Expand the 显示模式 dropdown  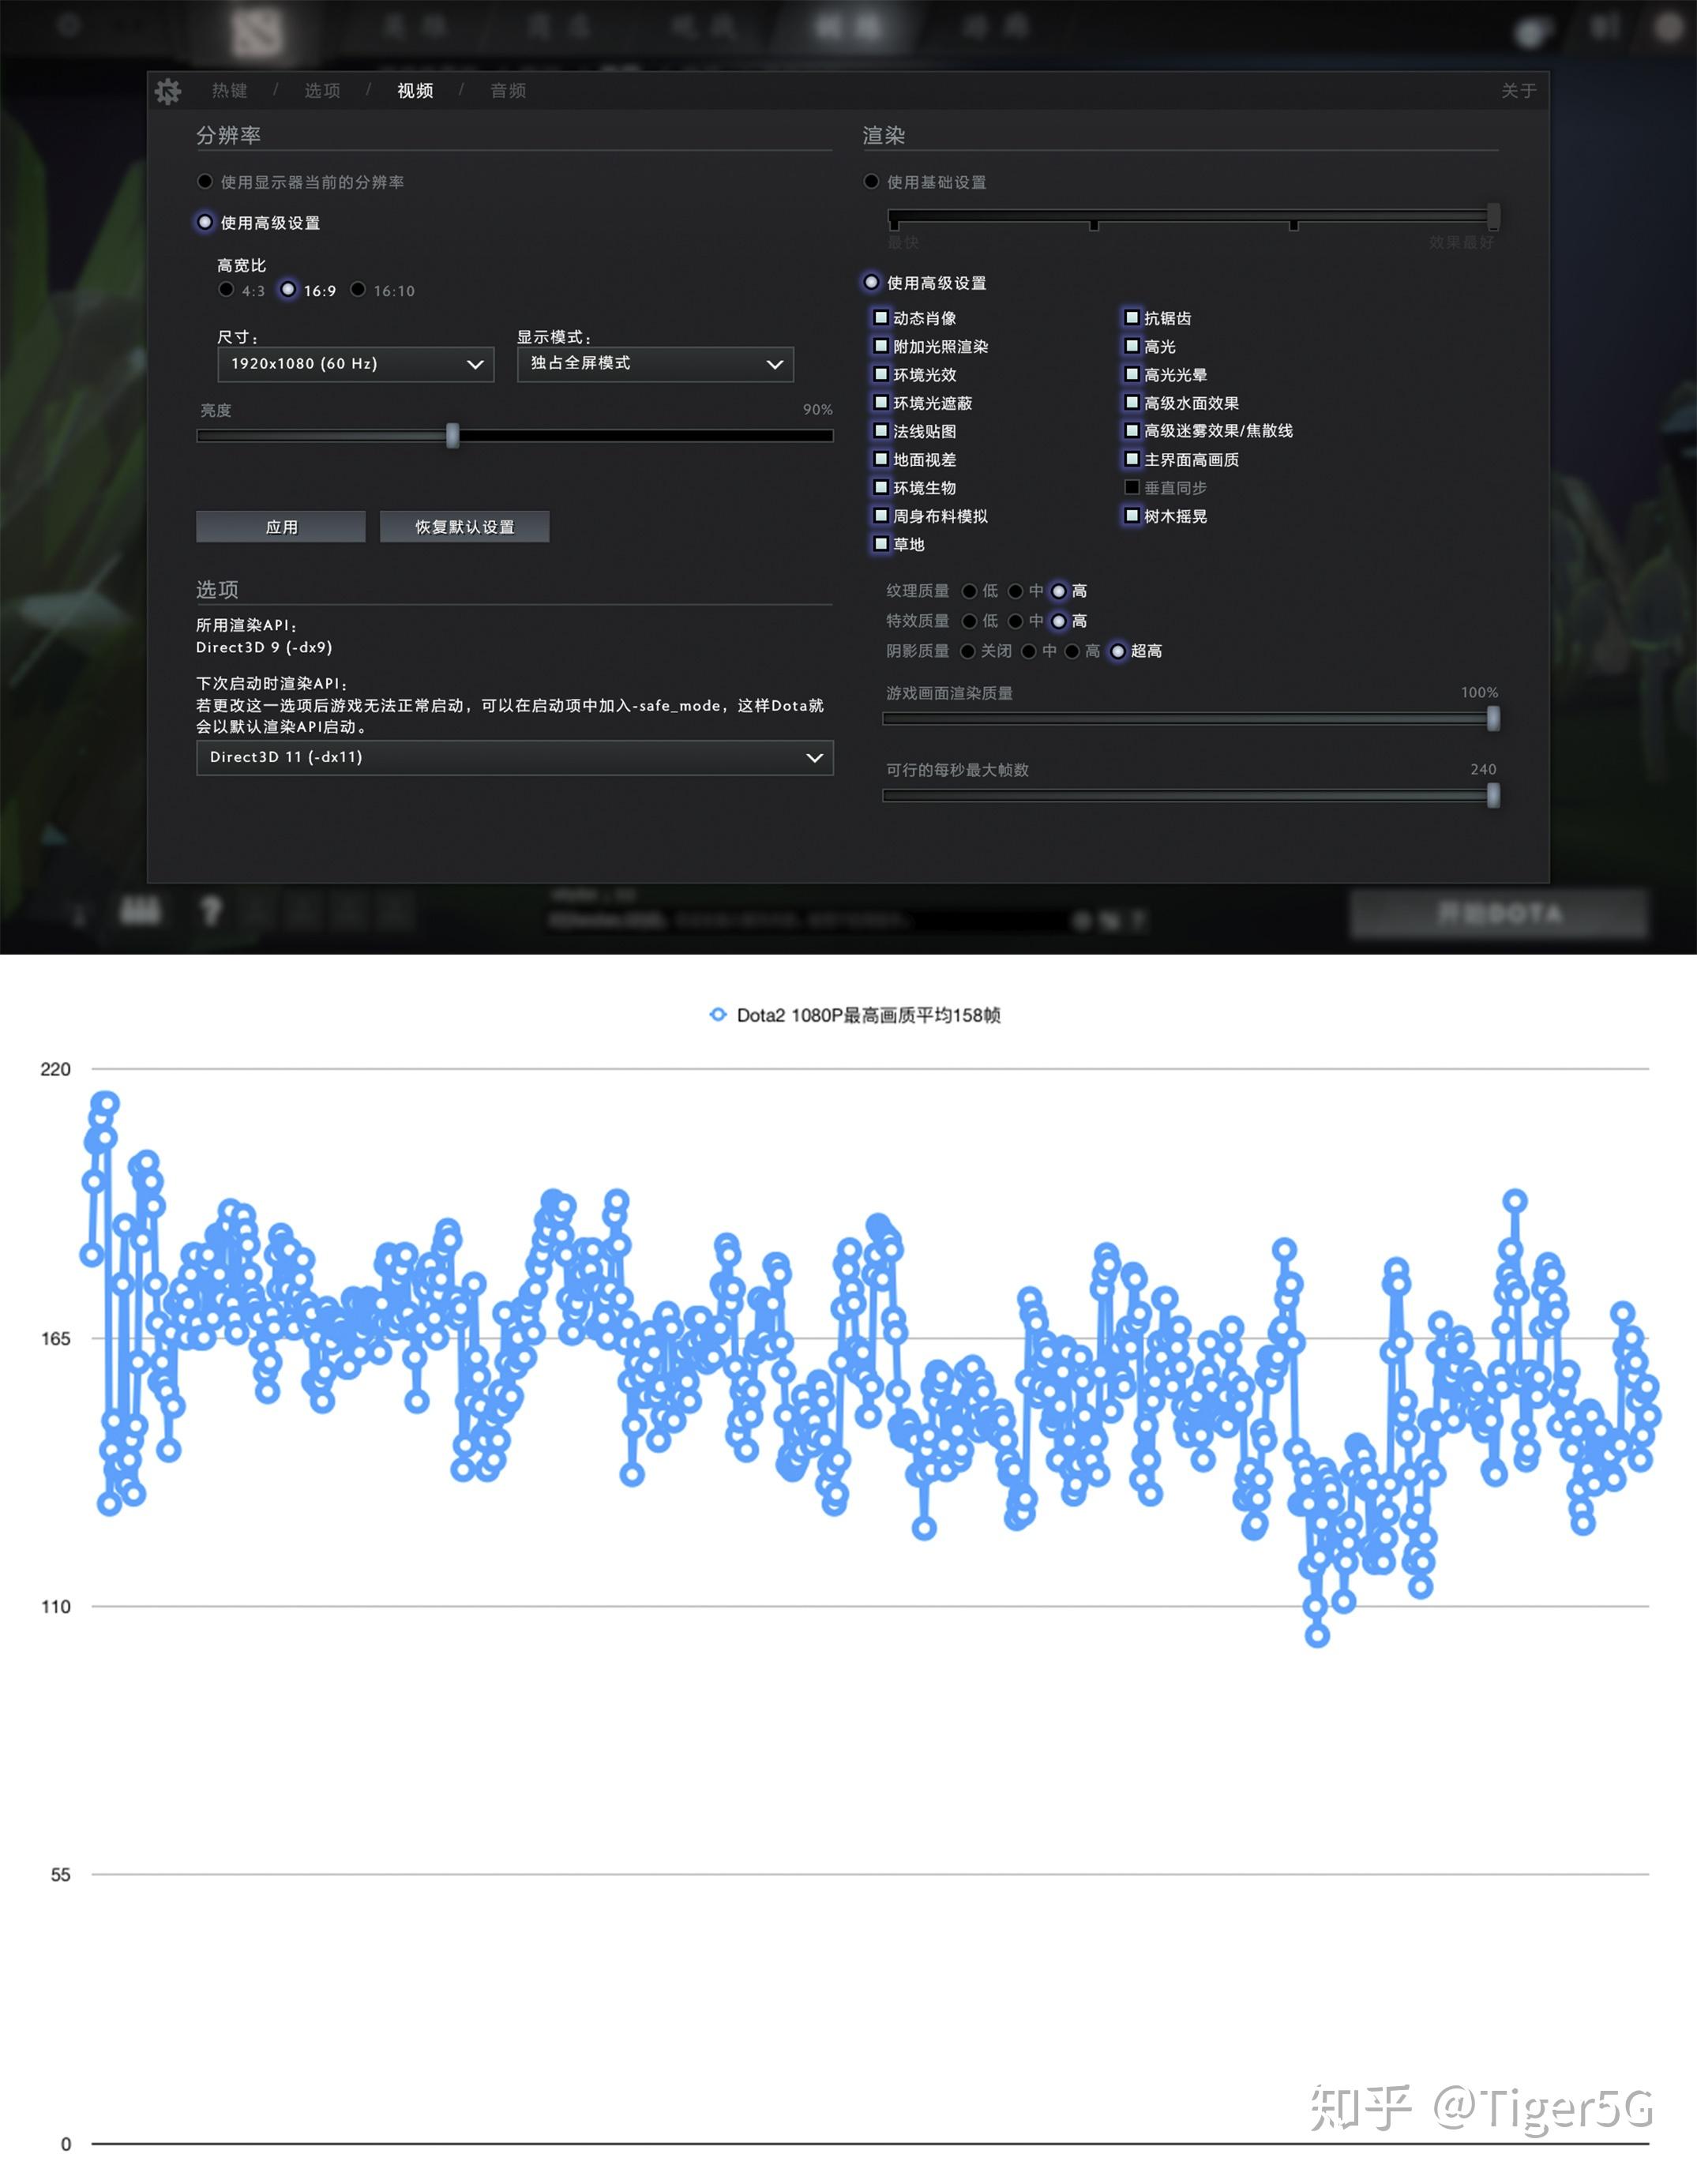coord(655,364)
